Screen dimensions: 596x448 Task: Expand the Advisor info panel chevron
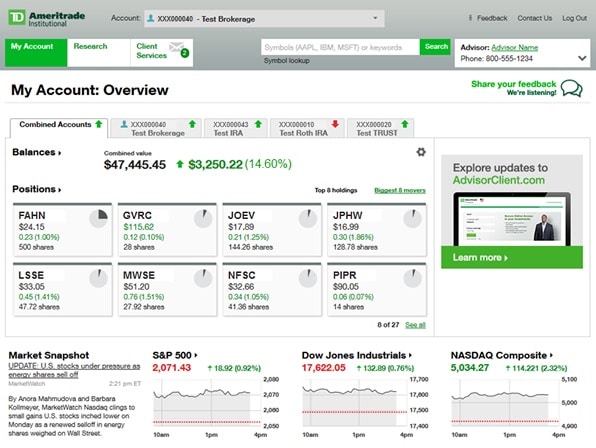(582, 58)
